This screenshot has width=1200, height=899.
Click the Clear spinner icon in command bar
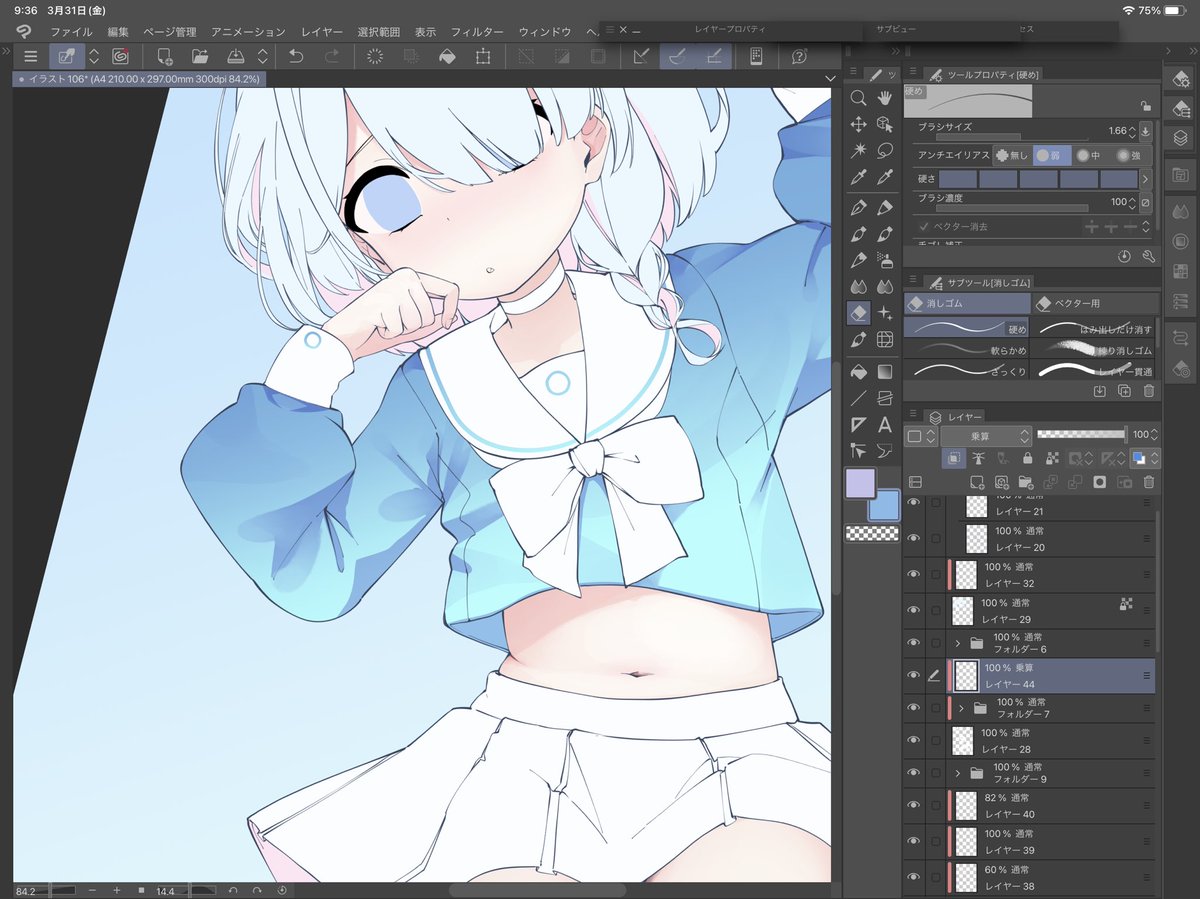(x=375, y=57)
